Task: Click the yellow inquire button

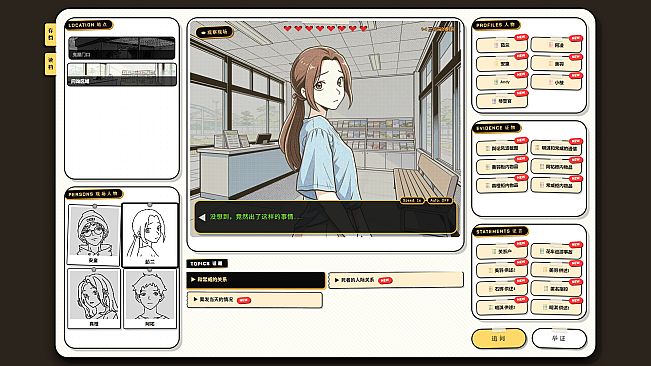Action: click(x=498, y=339)
